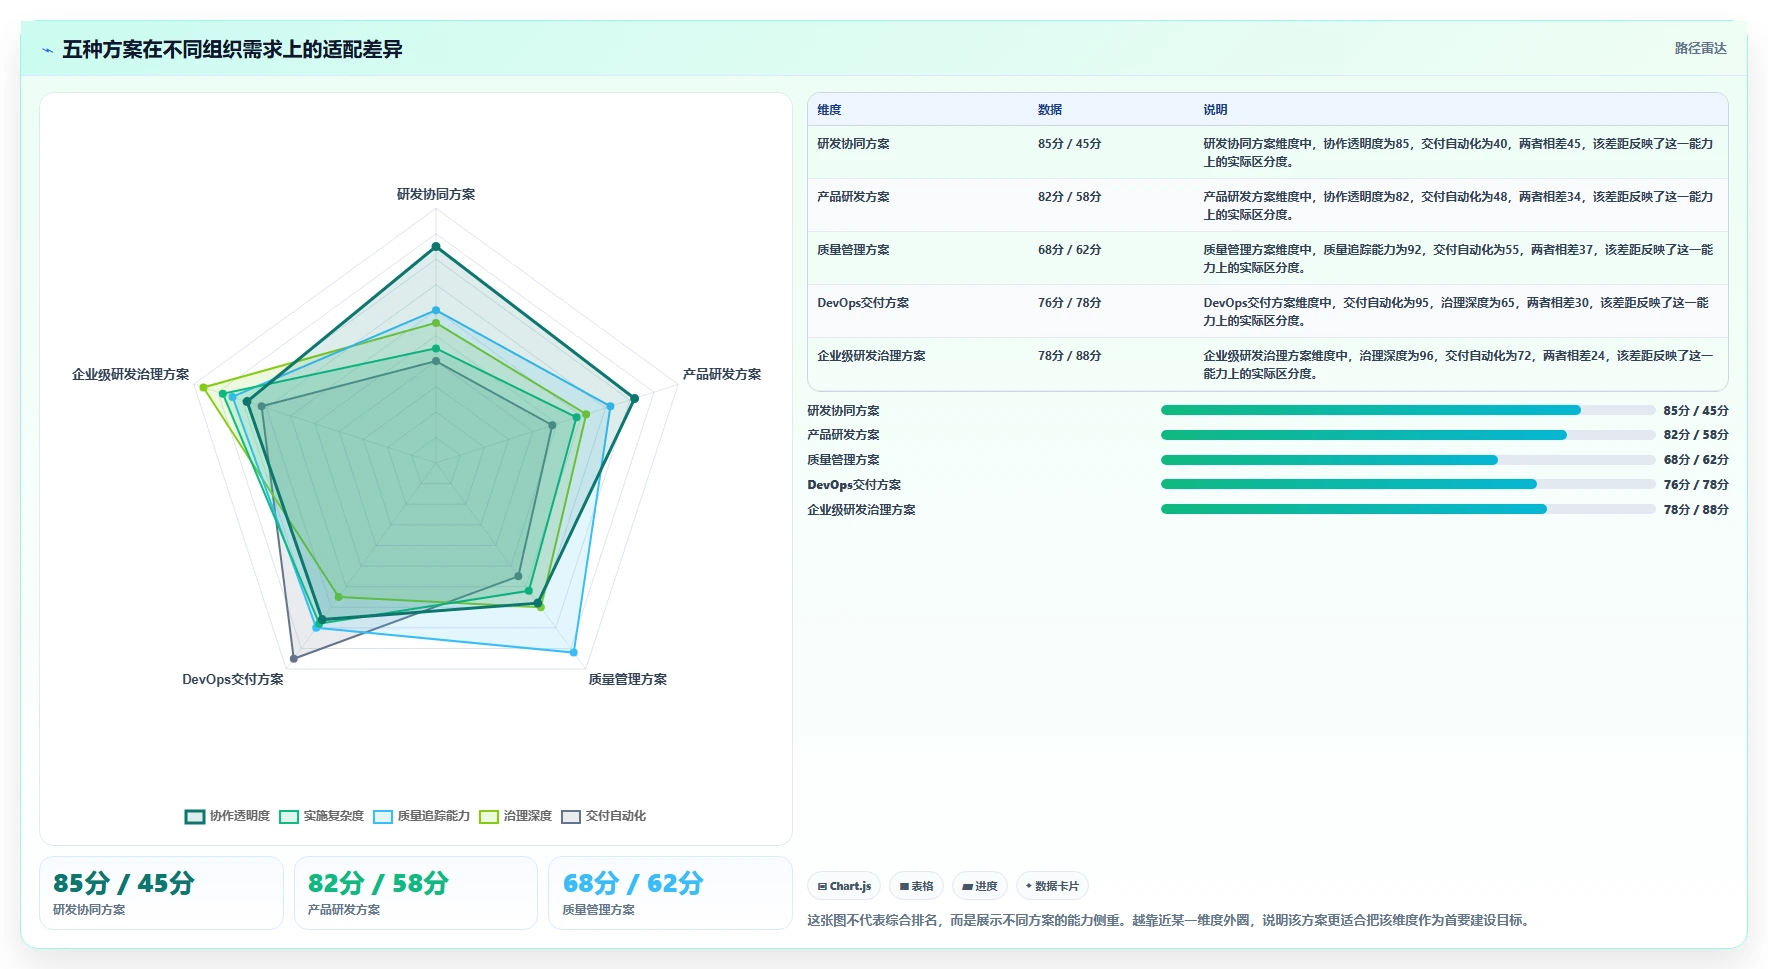Open the 82分 / 58分 产品研发方案 data card

click(416, 893)
